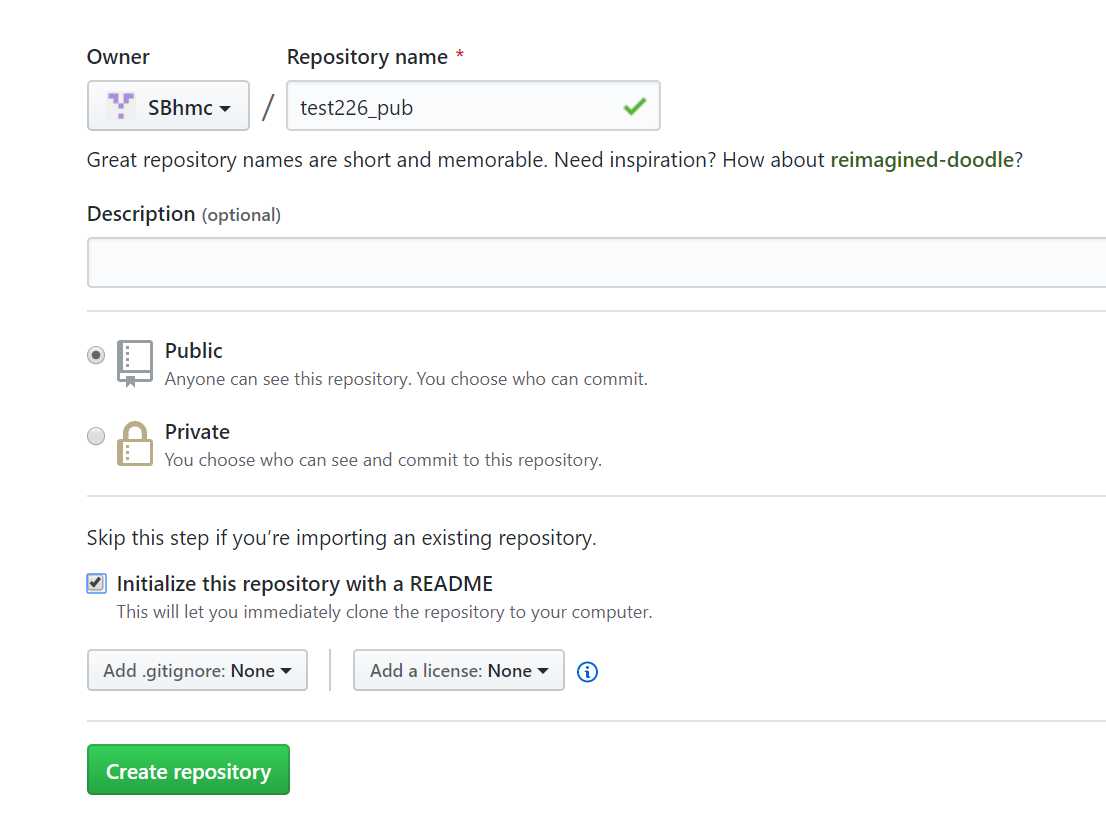Click the Create repository button
The image size is (1106, 820).
[x=188, y=770]
